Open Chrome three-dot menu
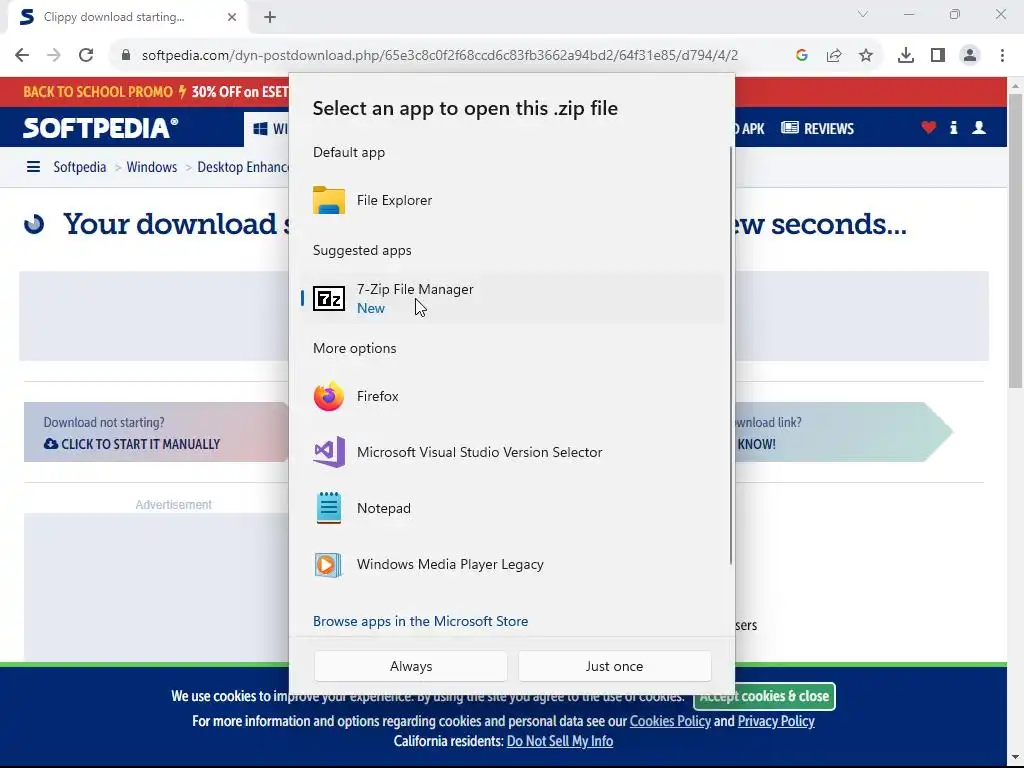 coord(1002,56)
